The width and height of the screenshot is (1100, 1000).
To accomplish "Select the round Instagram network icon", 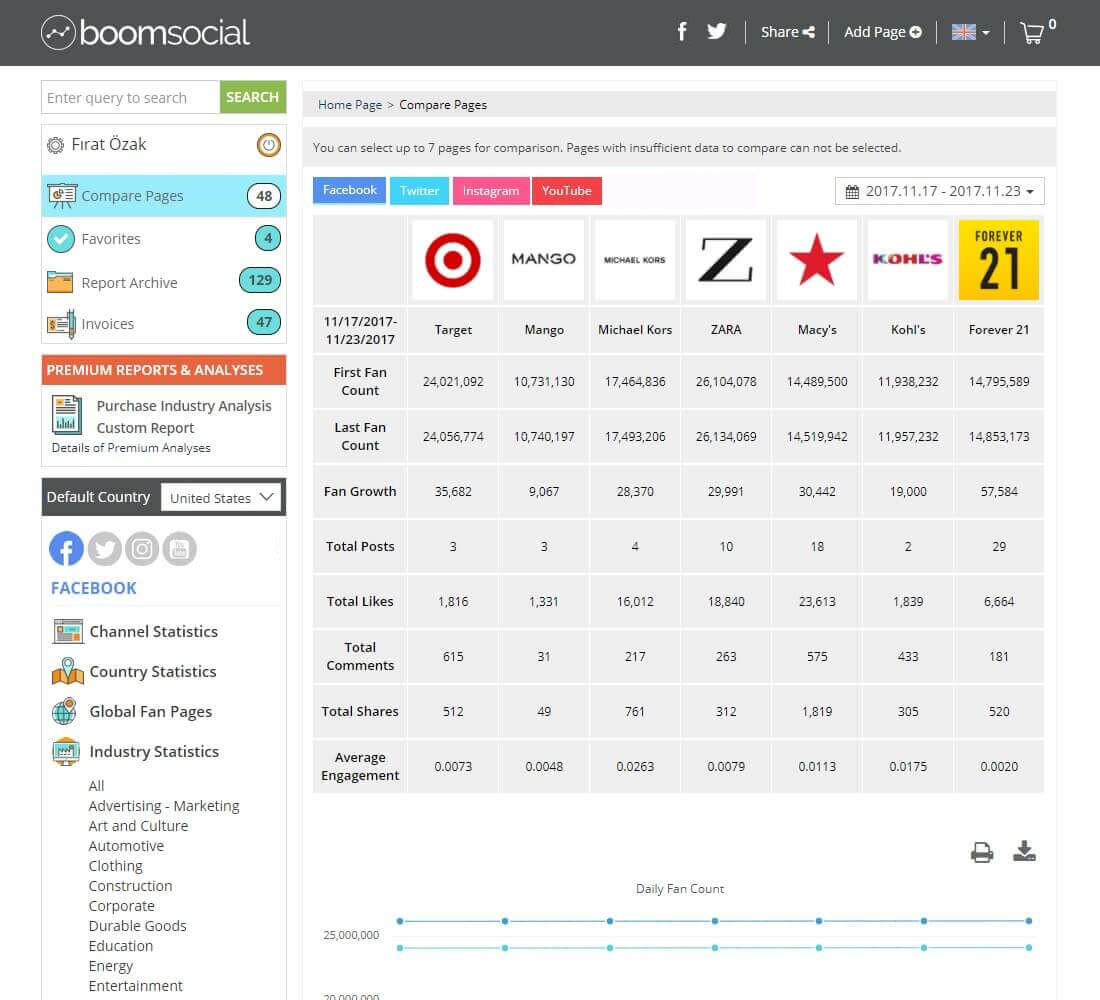I will click(142, 549).
